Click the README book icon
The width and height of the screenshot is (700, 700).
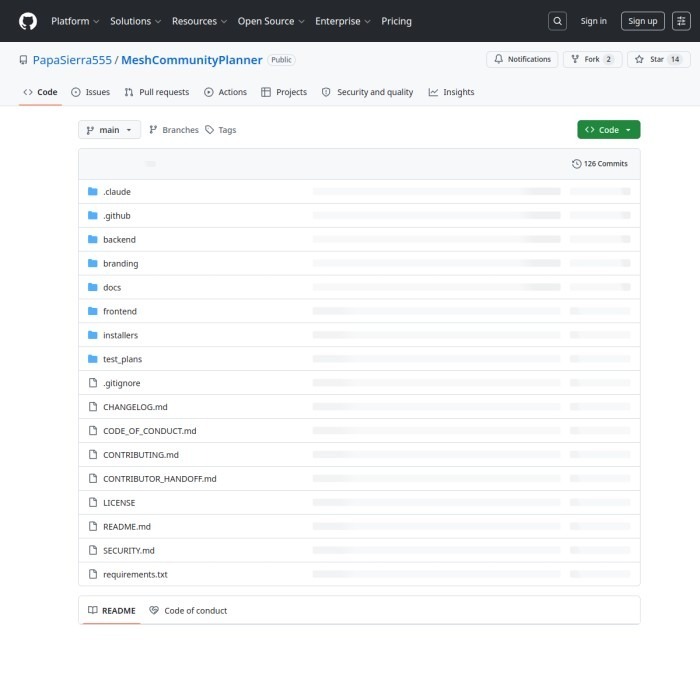[92, 610]
